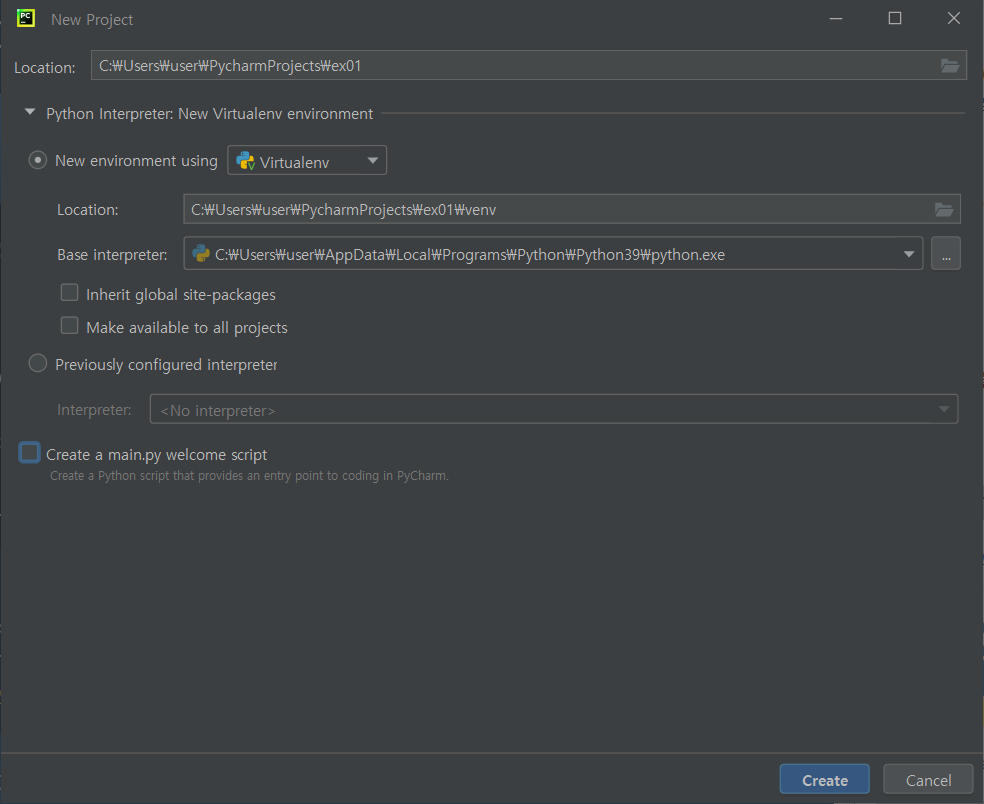Collapse the Python Interpreter section
The height and width of the screenshot is (804, 984).
point(29,112)
